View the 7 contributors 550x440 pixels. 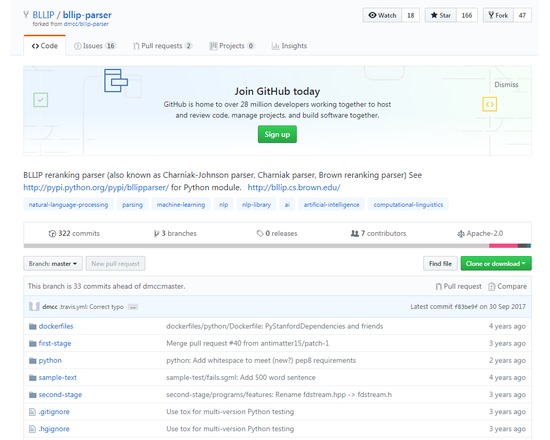point(378,233)
